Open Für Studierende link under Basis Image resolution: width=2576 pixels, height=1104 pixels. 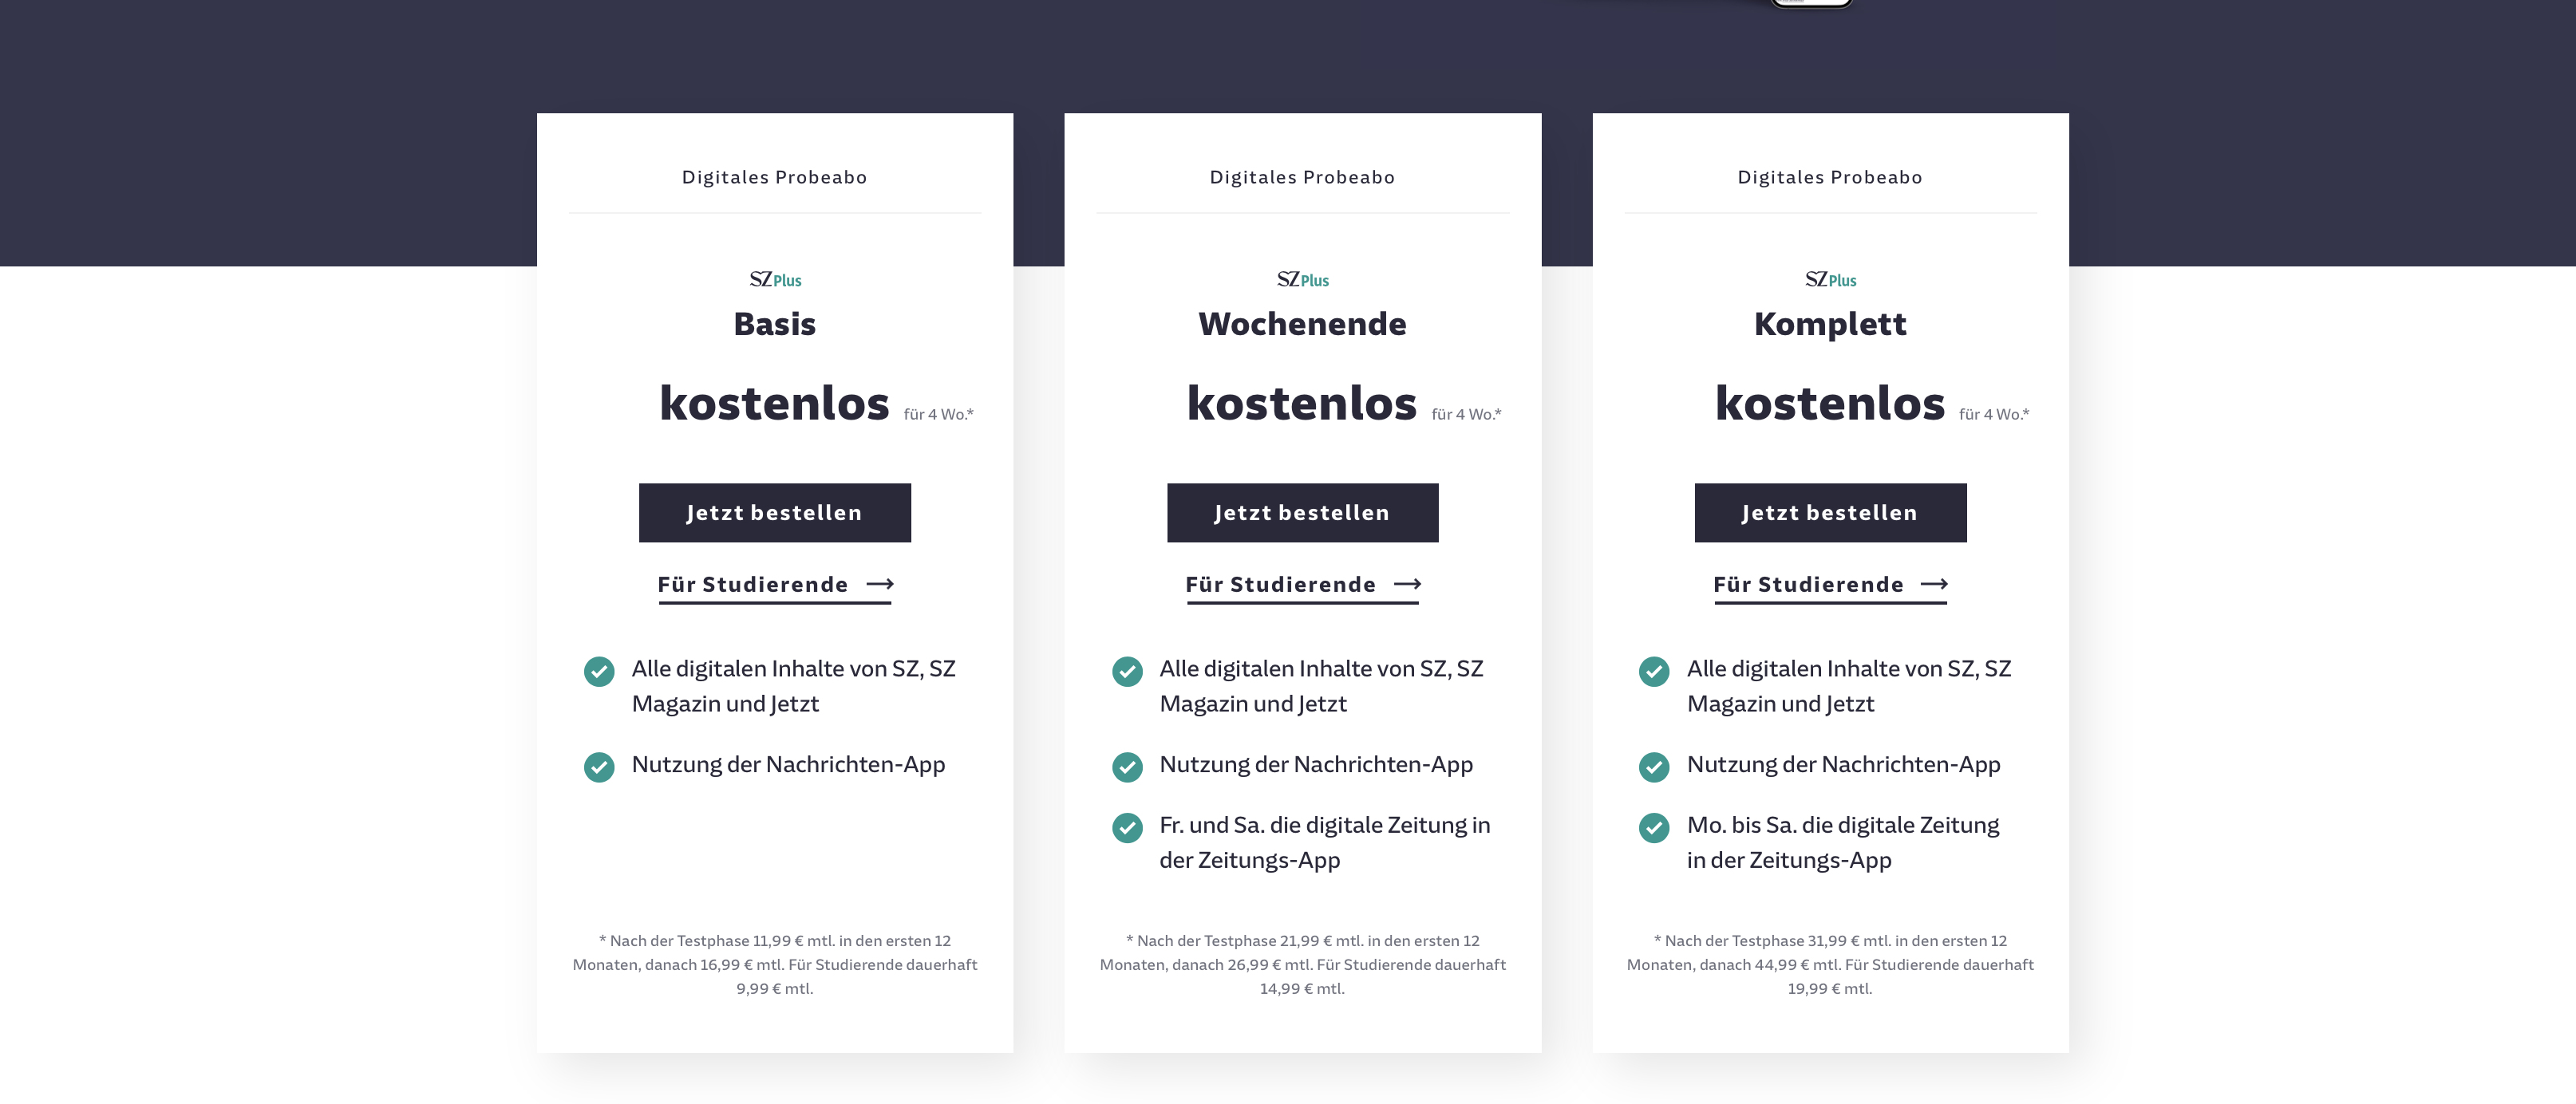(x=775, y=586)
